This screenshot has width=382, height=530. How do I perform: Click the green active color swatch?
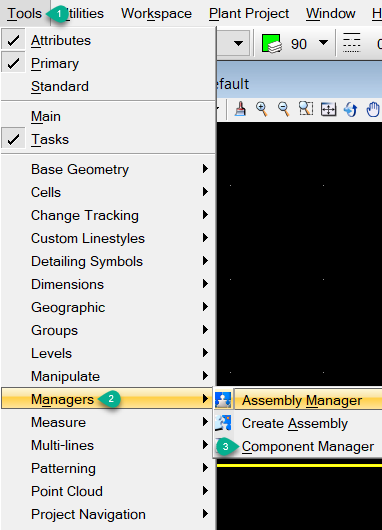(271, 44)
